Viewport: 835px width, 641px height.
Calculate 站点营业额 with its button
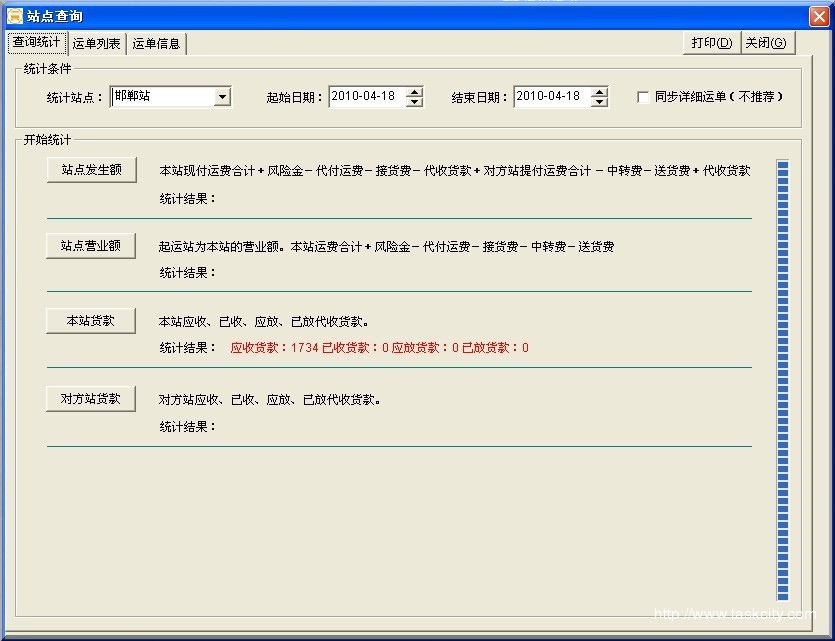[x=91, y=245]
